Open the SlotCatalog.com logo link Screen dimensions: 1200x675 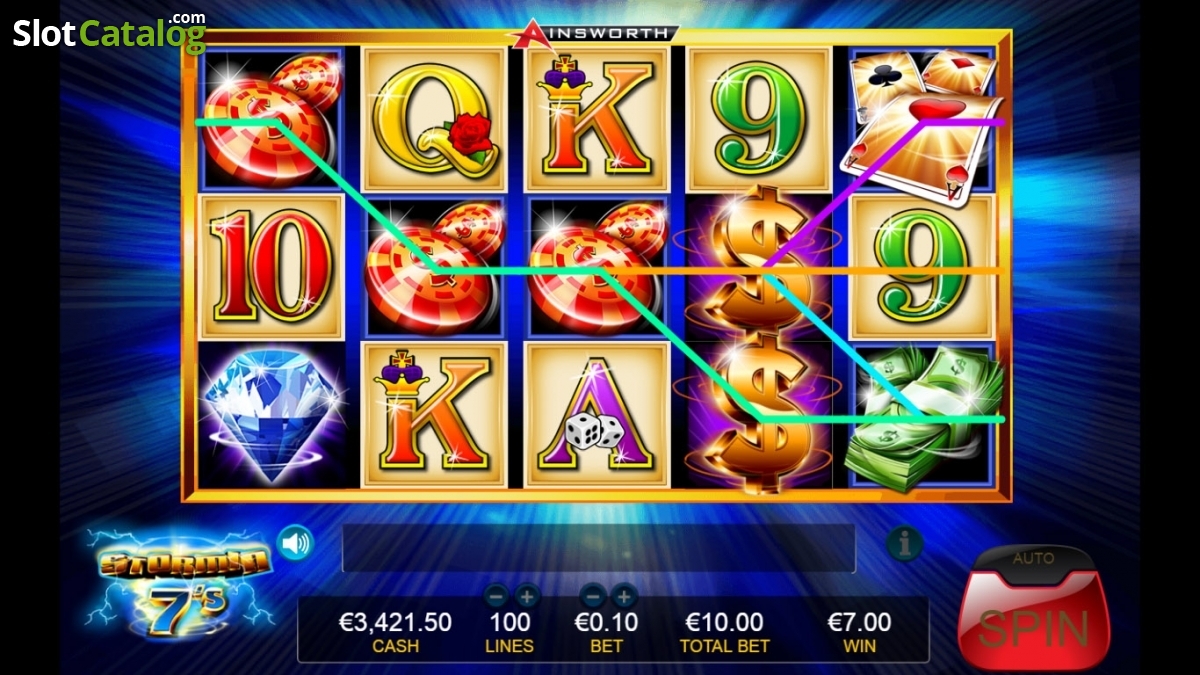pyautogui.click(x=109, y=32)
